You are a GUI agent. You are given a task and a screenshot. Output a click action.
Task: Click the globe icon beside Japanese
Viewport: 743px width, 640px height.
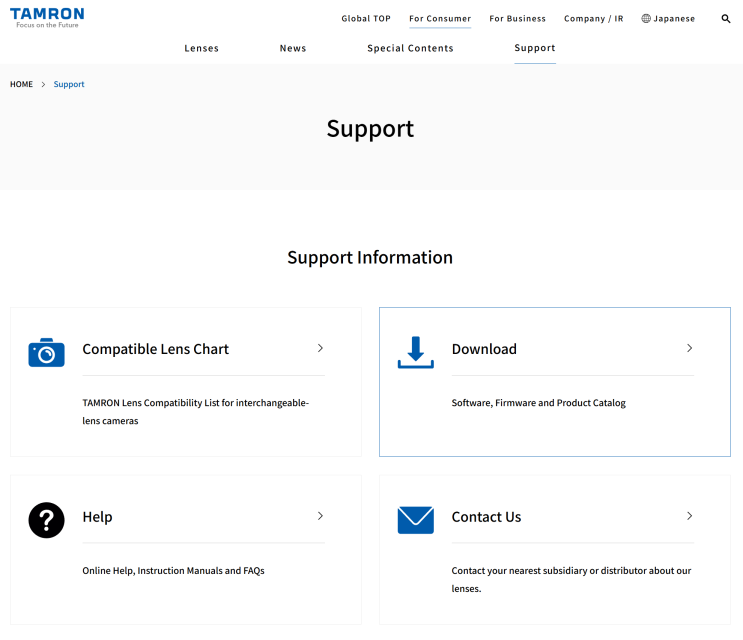pyautogui.click(x=646, y=18)
